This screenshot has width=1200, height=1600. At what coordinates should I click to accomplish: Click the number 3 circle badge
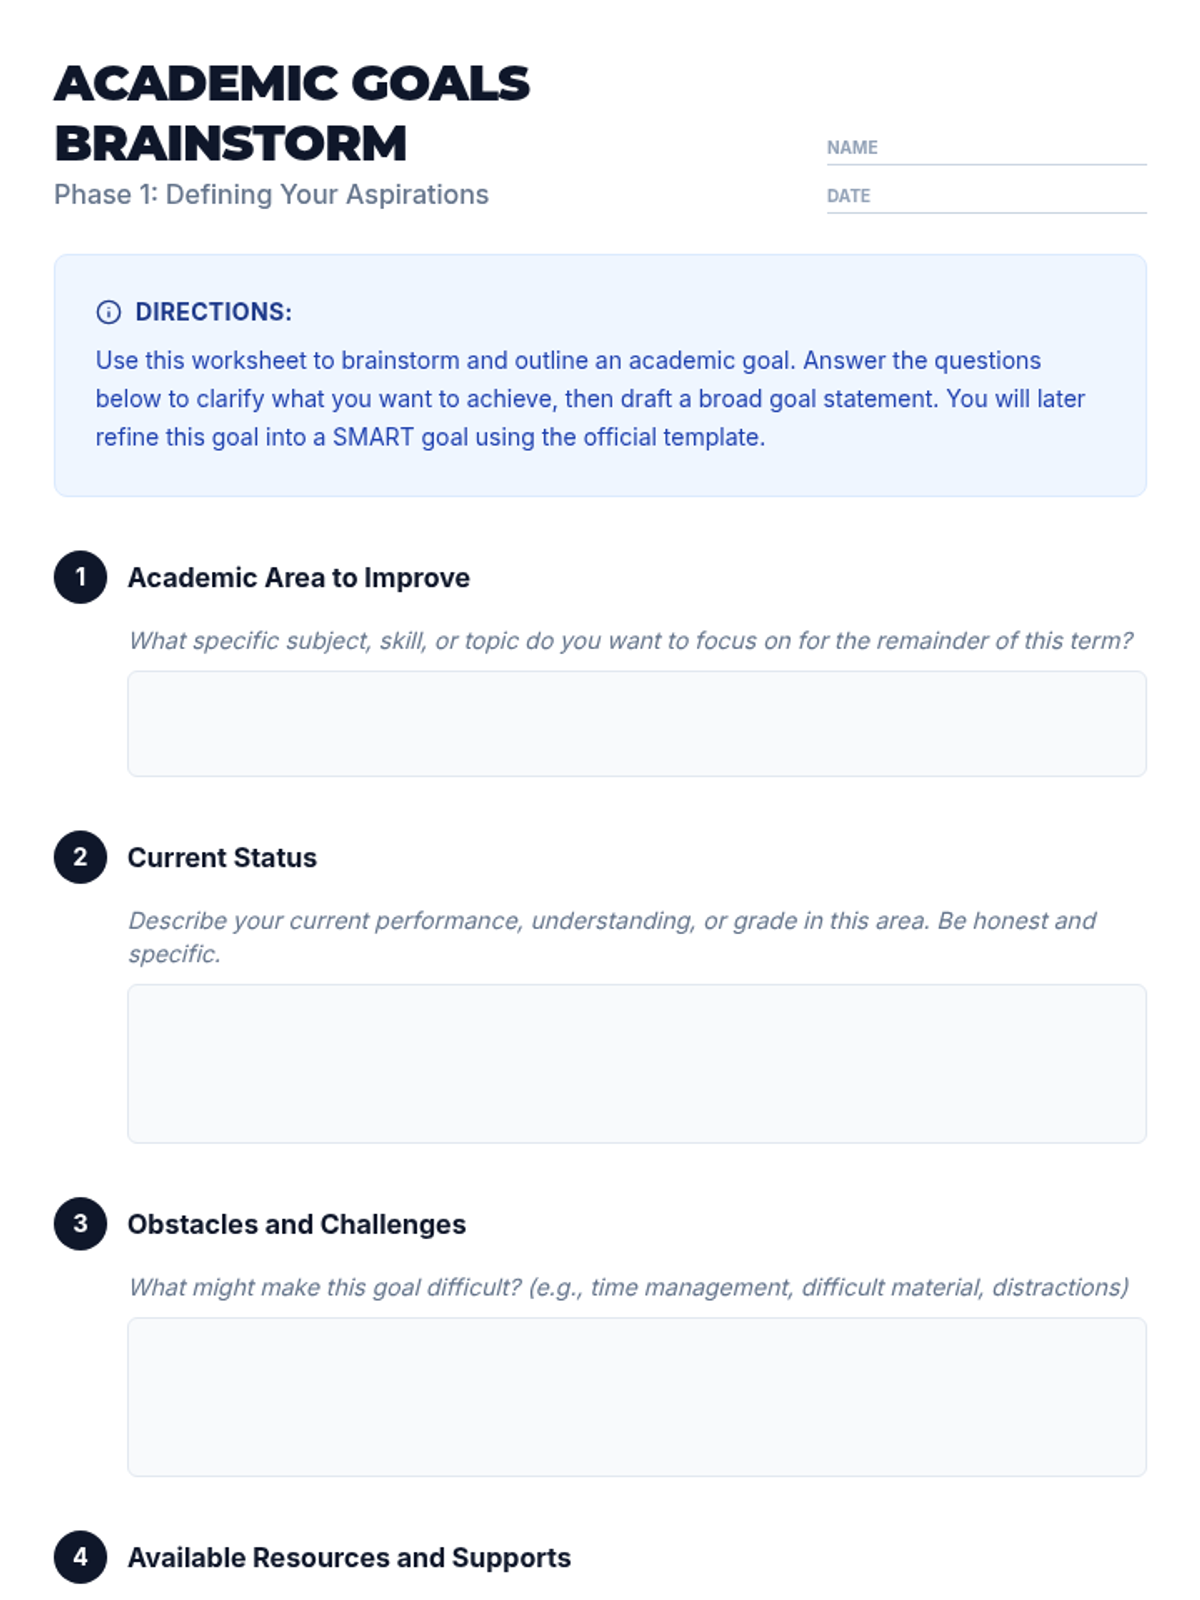click(x=80, y=1224)
